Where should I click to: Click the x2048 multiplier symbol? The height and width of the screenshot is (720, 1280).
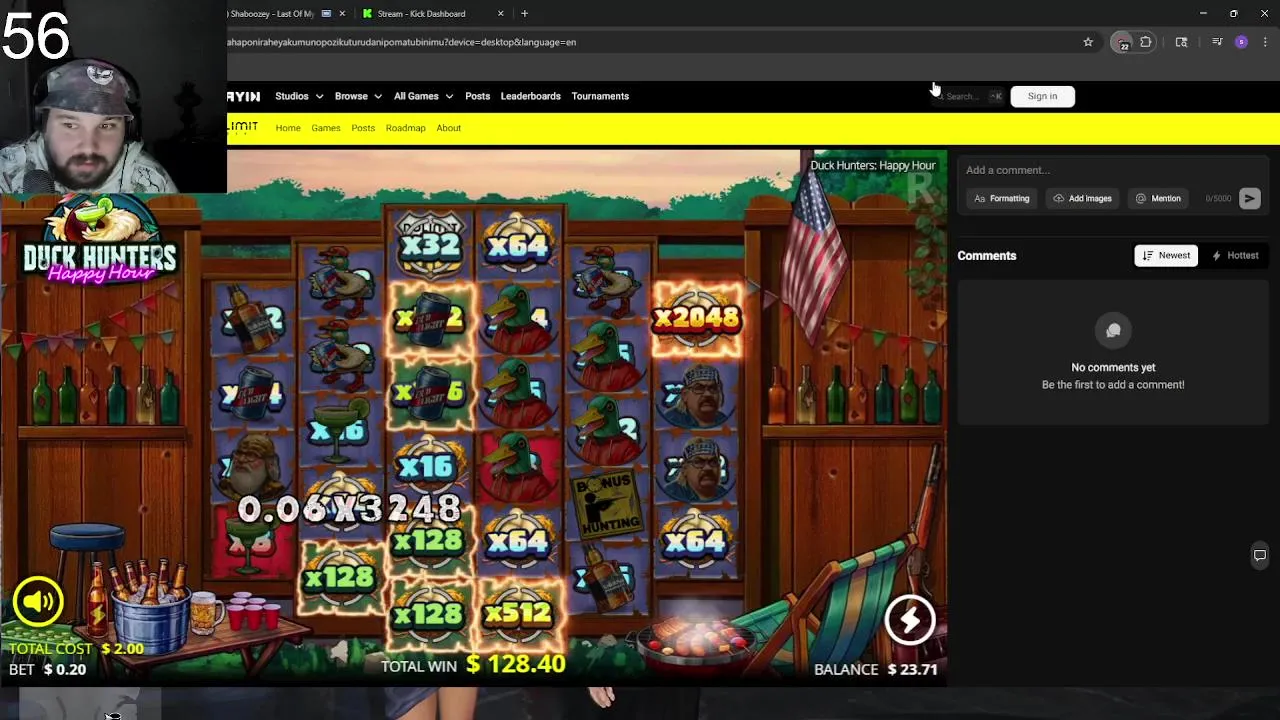coord(697,318)
